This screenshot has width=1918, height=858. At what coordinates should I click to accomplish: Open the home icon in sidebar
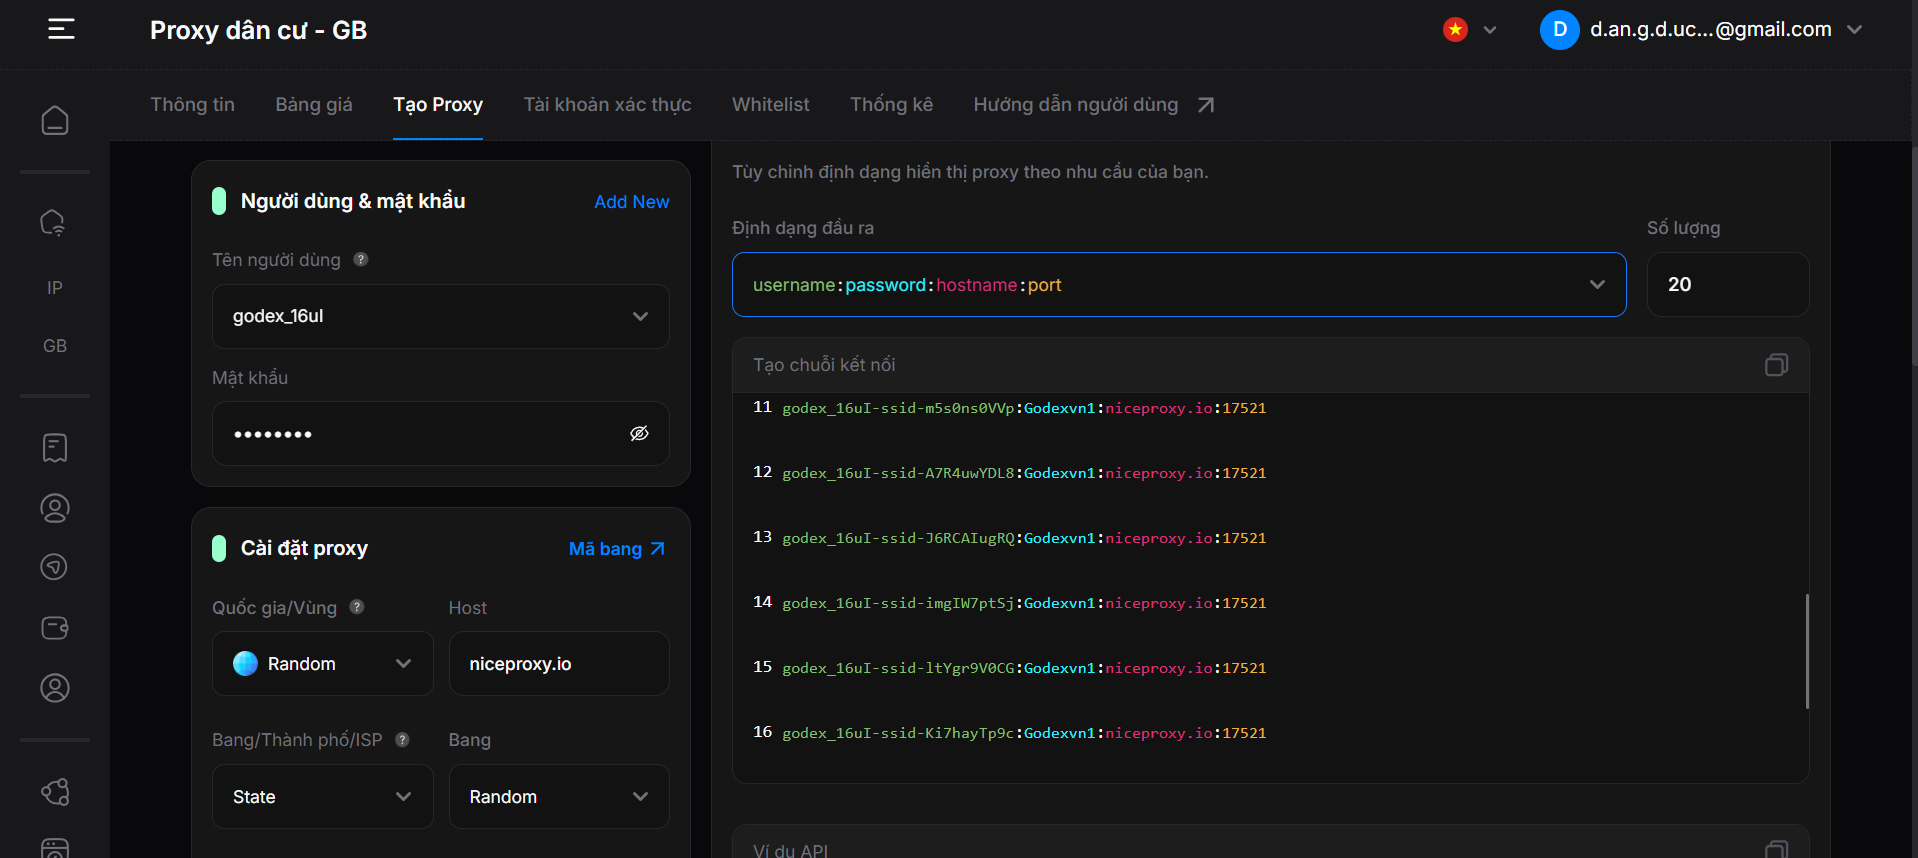coord(55,120)
